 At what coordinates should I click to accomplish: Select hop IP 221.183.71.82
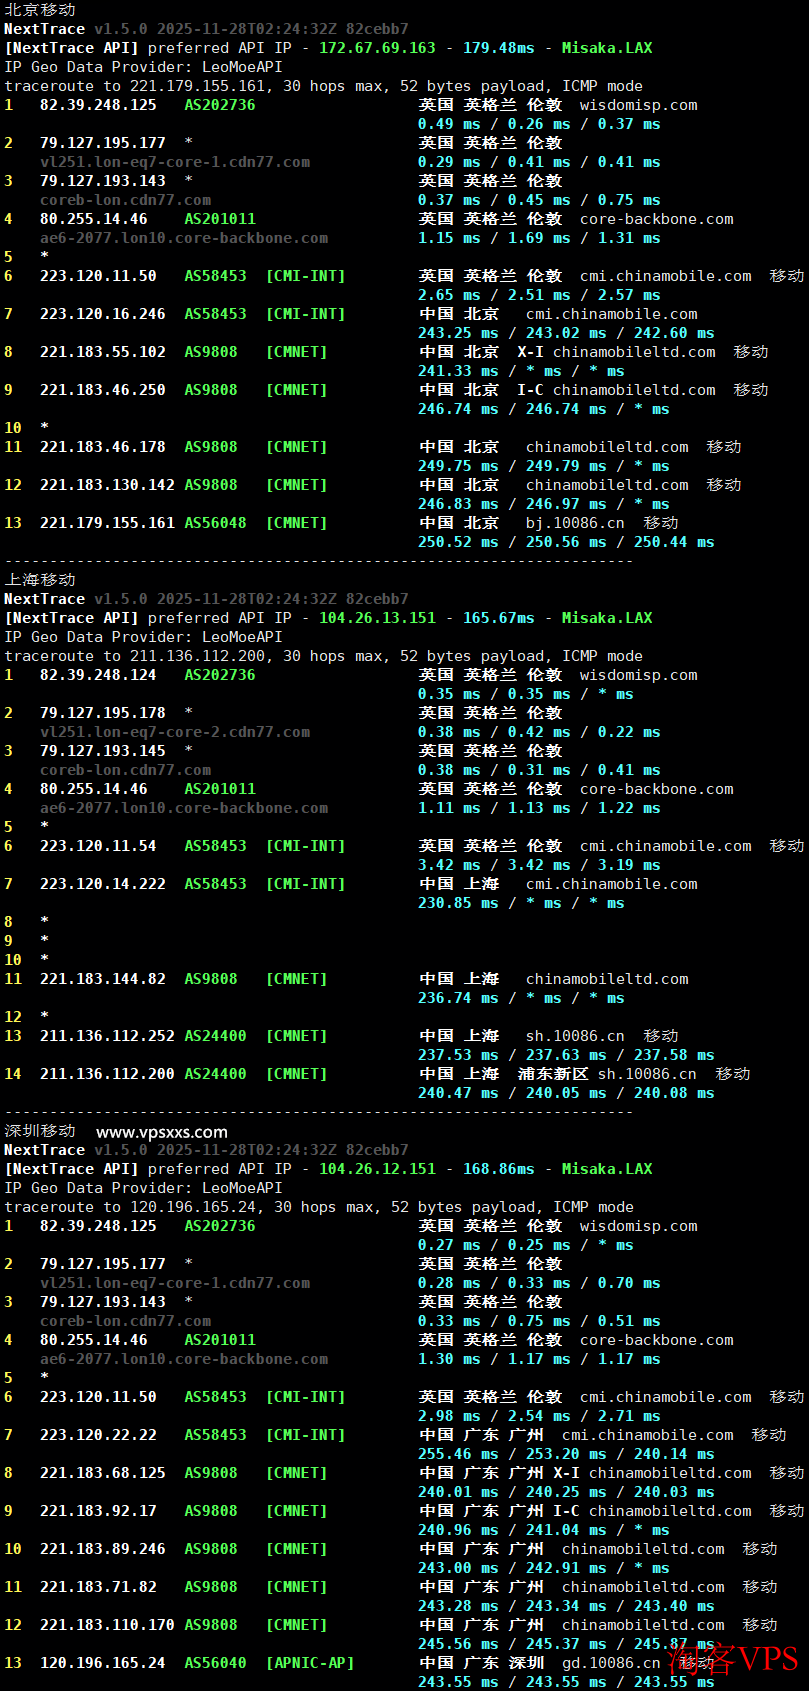click(x=98, y=1587)
